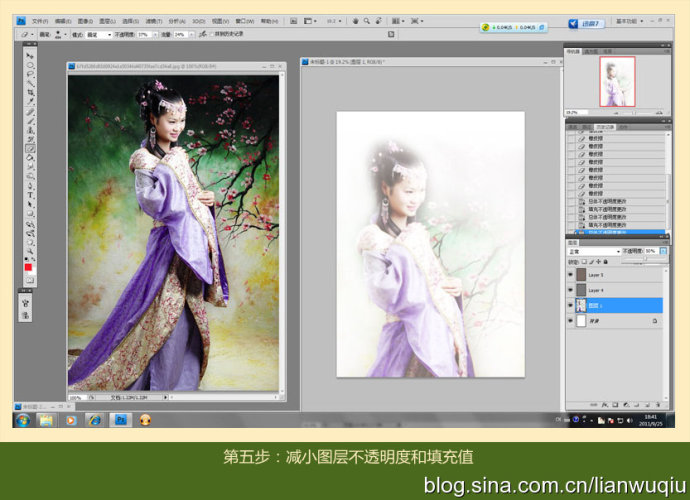Open the Image menu
The height and width of the screenshot is (500, 690).
point(85,21)
